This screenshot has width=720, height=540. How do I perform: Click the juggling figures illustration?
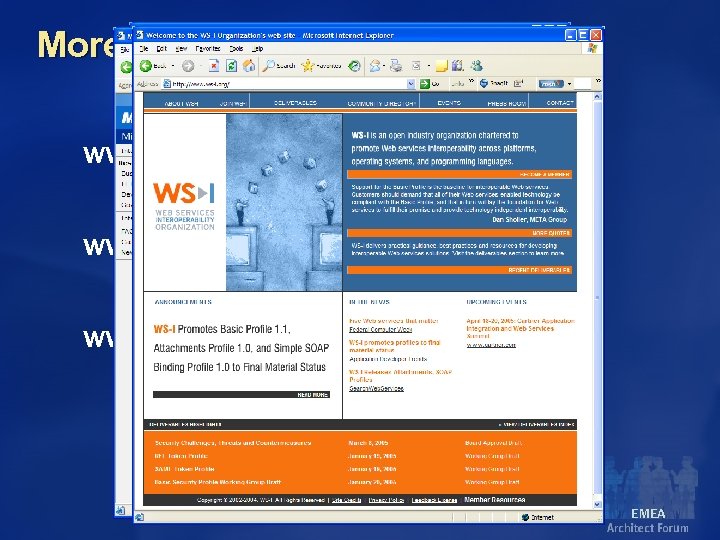click(284, 202)
